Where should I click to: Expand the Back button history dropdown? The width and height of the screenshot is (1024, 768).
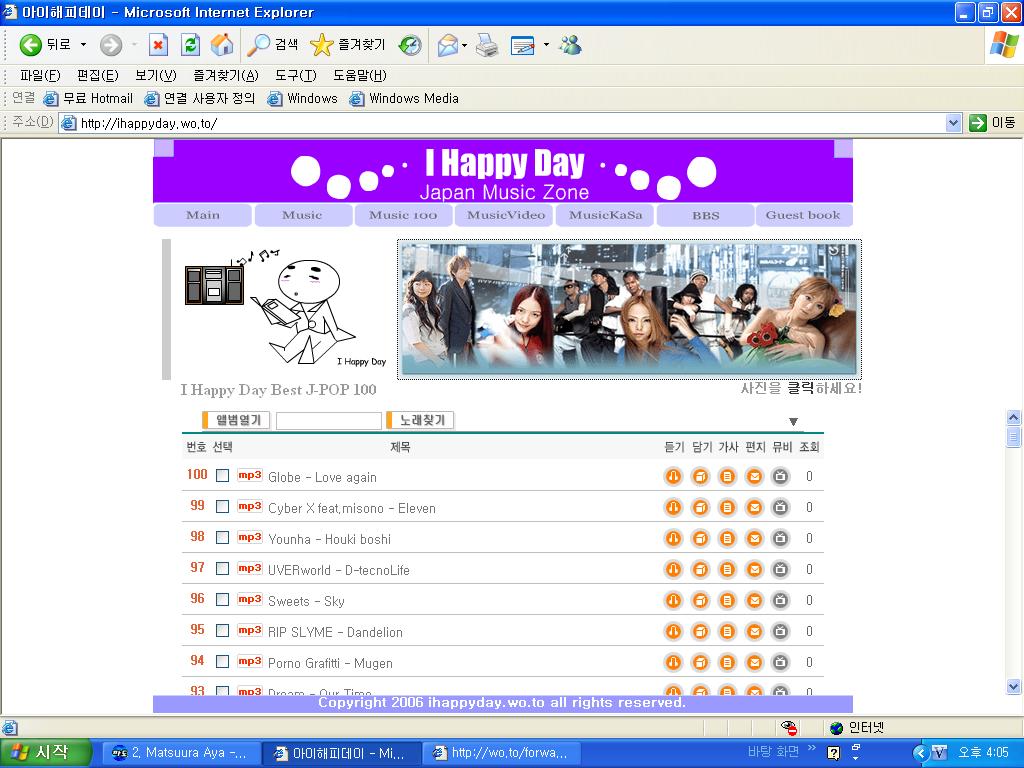[83, 45]
